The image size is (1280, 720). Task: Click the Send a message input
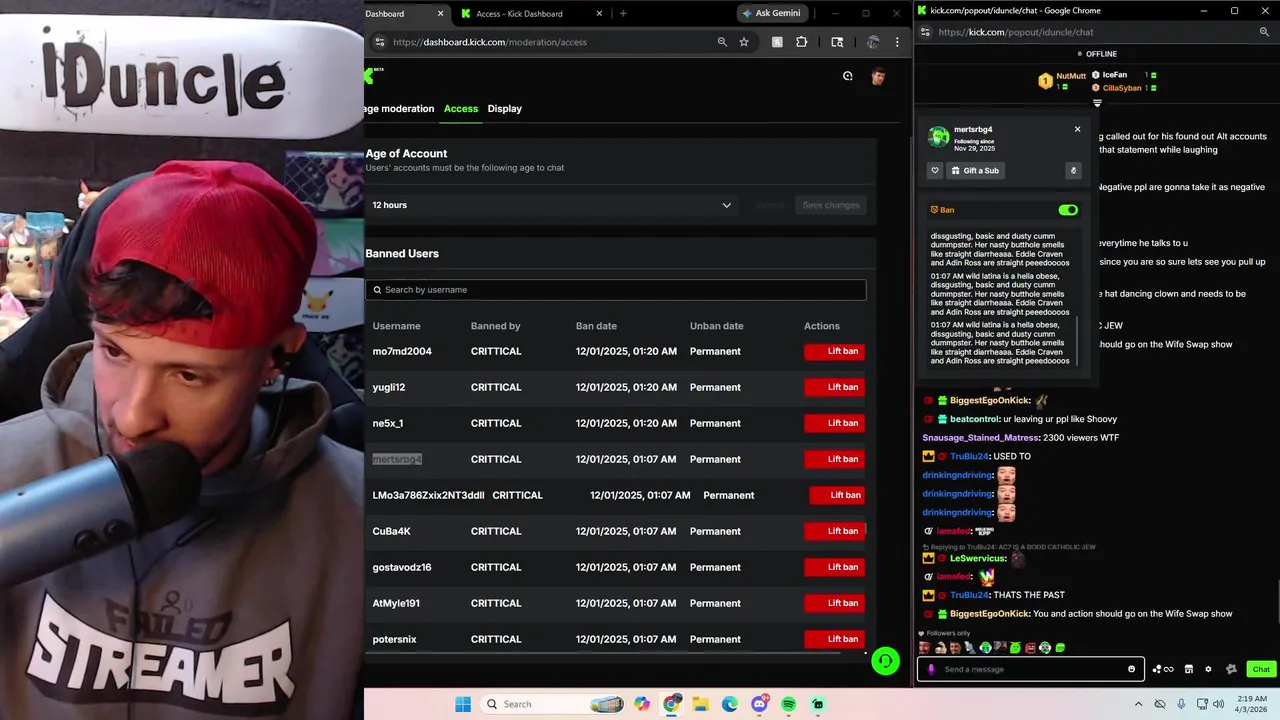[x=1030, y=669]
